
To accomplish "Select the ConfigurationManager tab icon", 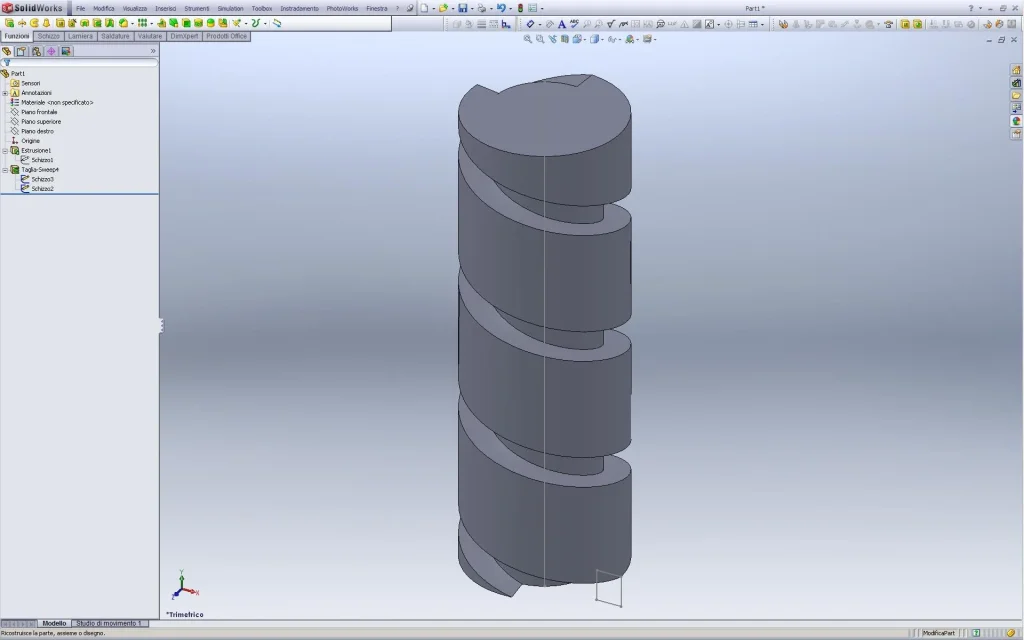I will (x=37, y=51).
